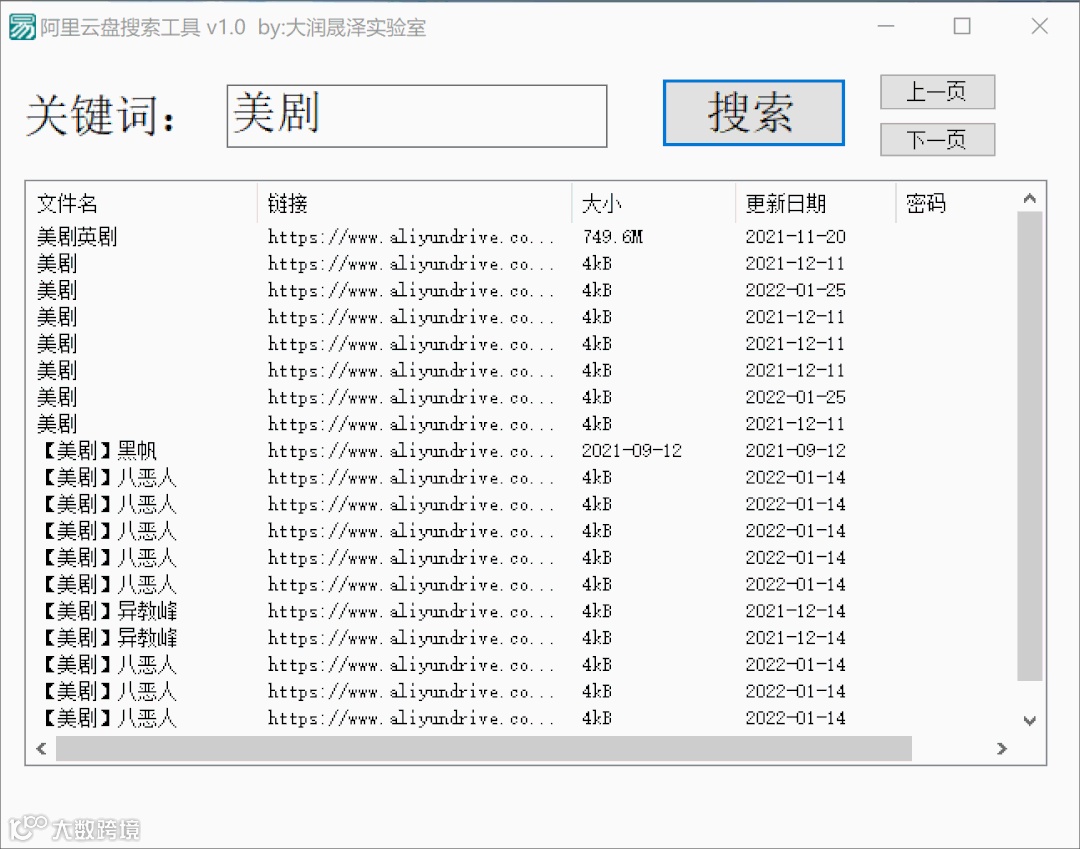The height and width of the screenshot is (849, 1080).
Task: Click the 大小 column header
Action: (x=654, y=203)
